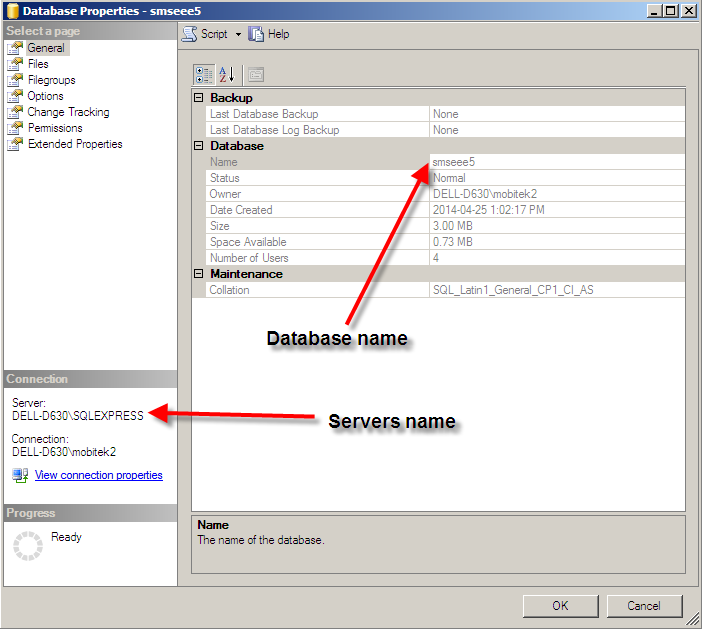This screenshot has height=629, width=702.
Task: Collapse the Backup section
Action: pos(199,98)
